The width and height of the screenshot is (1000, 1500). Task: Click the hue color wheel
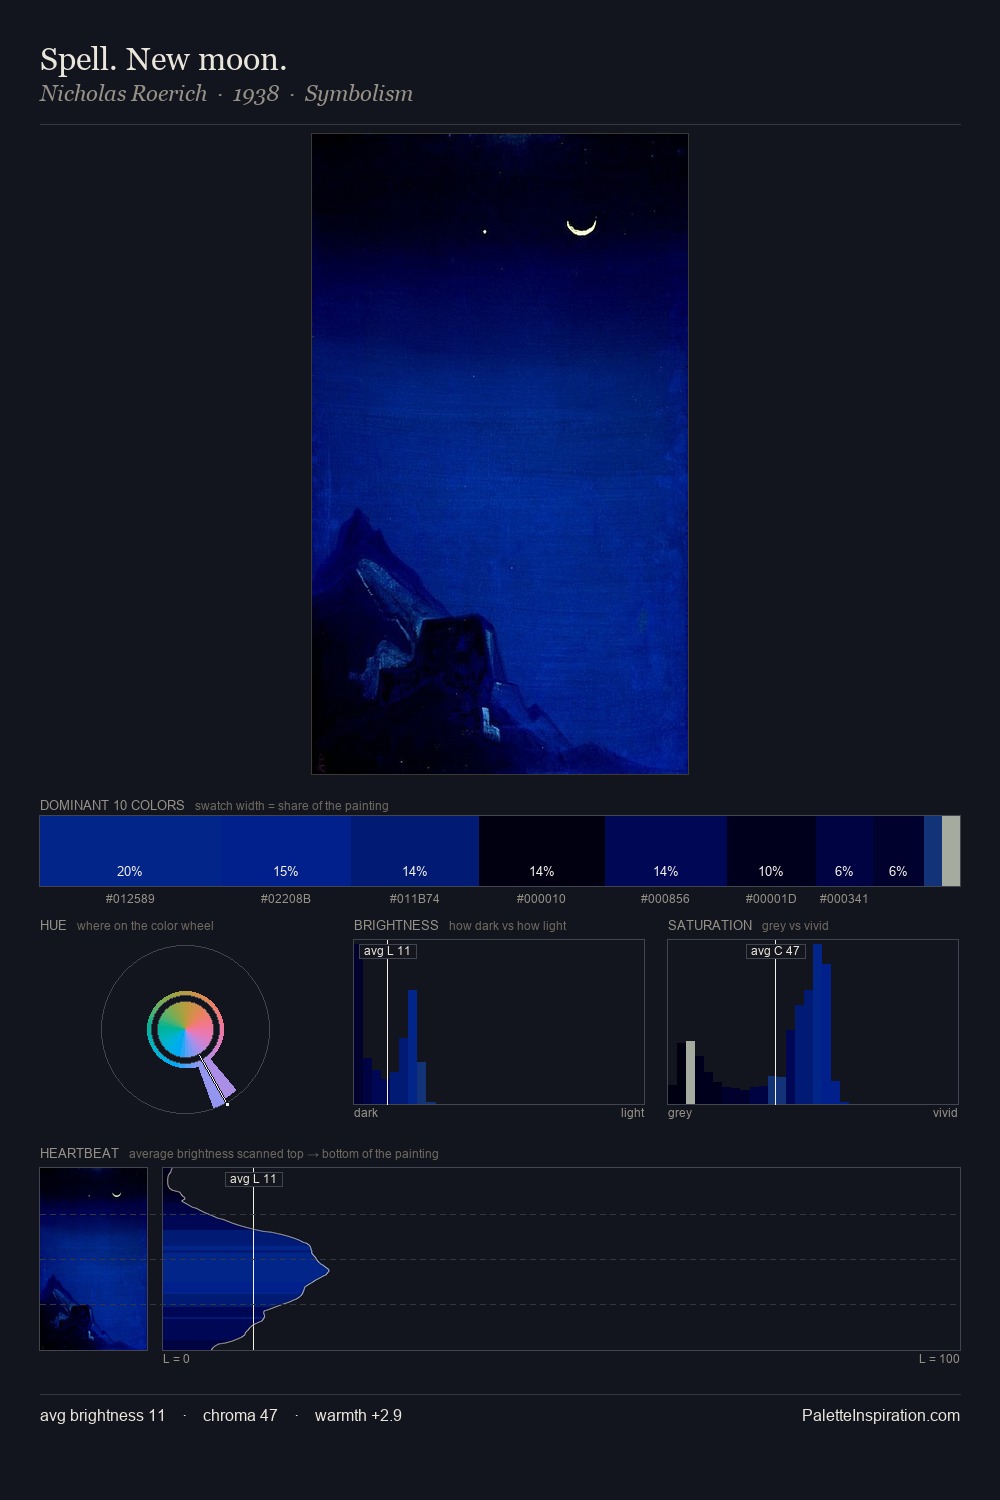(x=186, y=1029)
